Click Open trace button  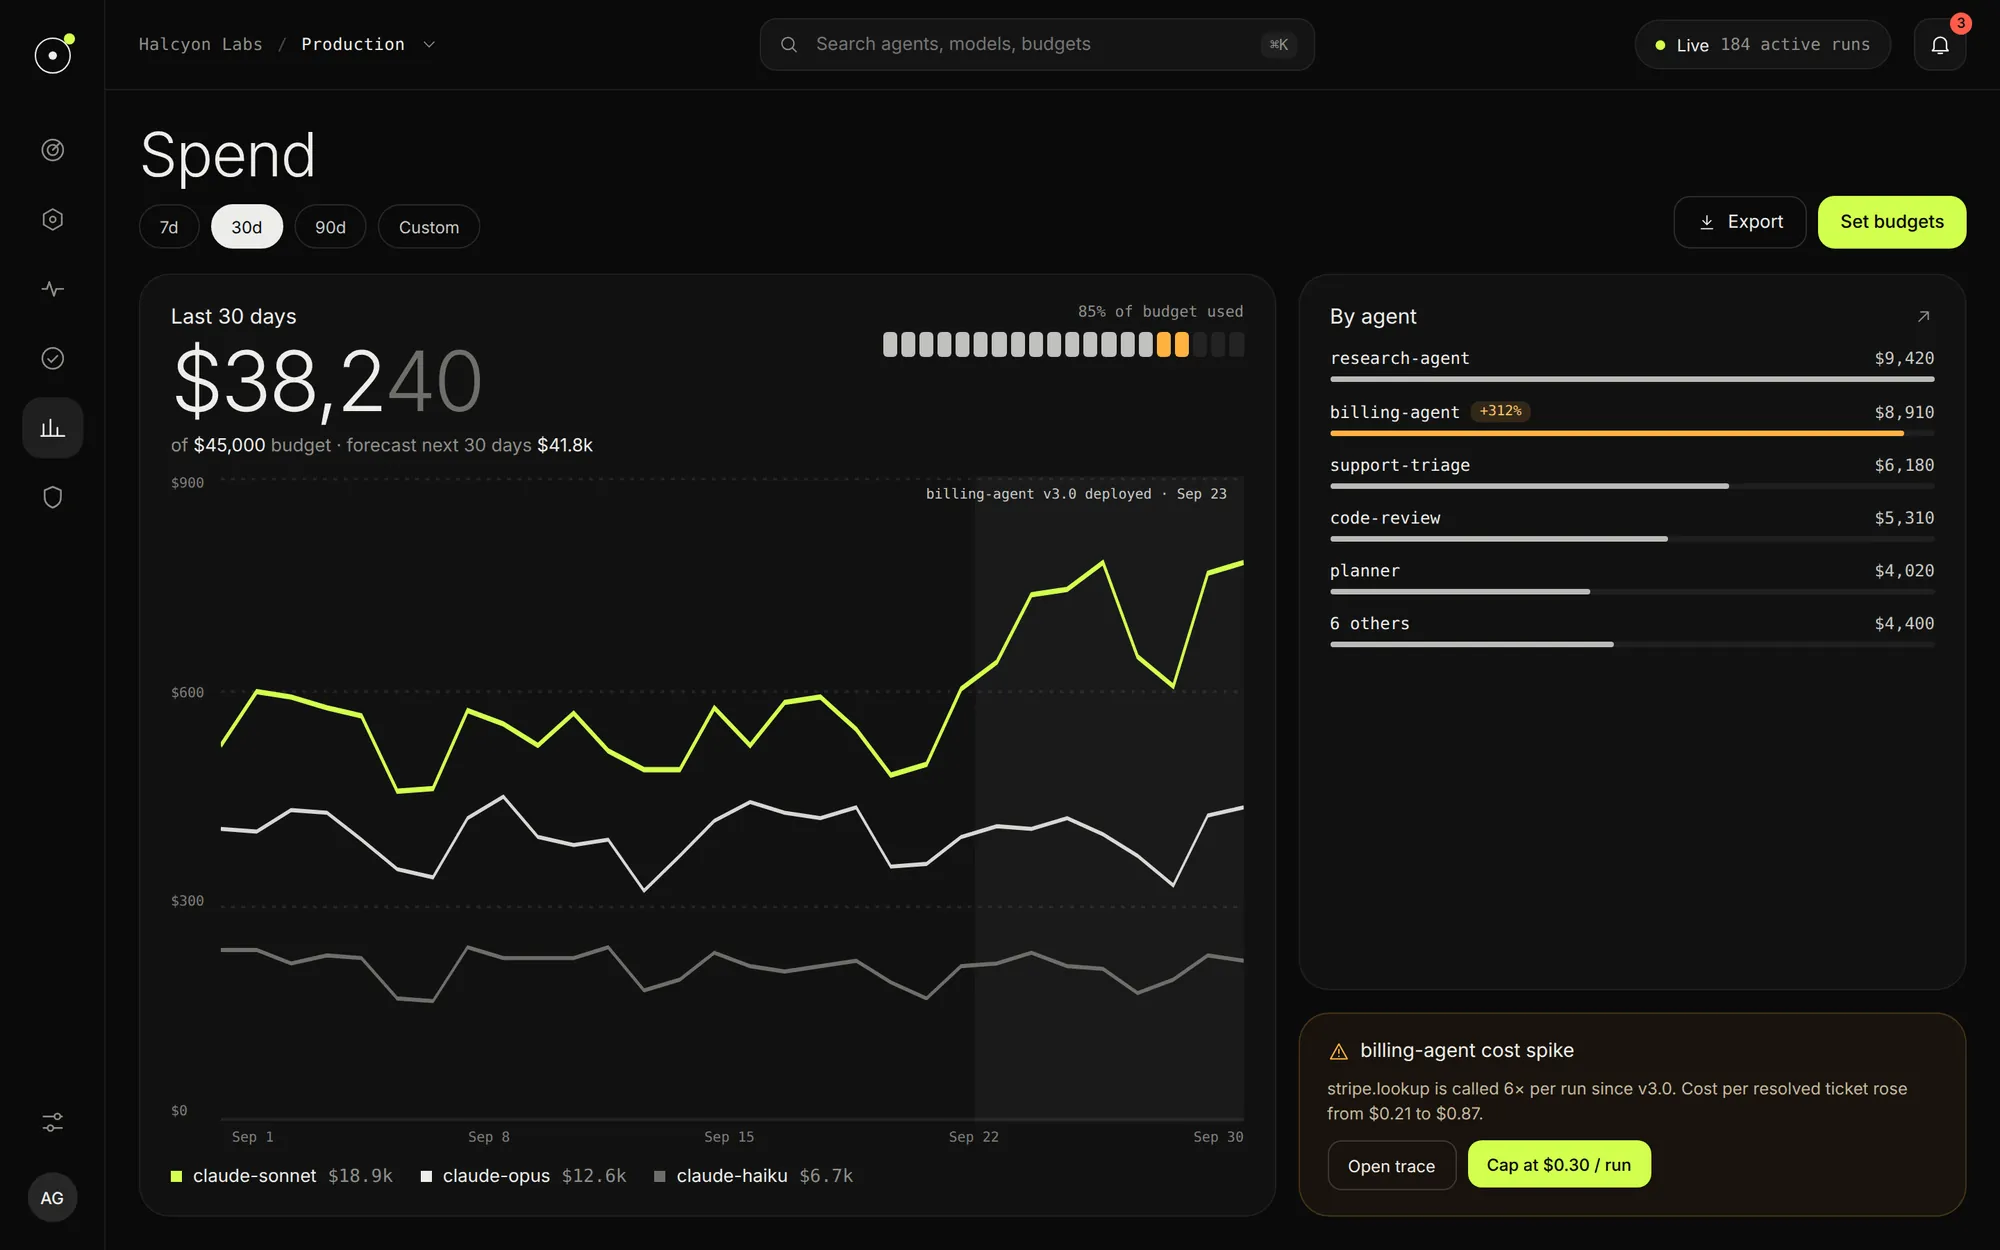click(1391, 1165)
